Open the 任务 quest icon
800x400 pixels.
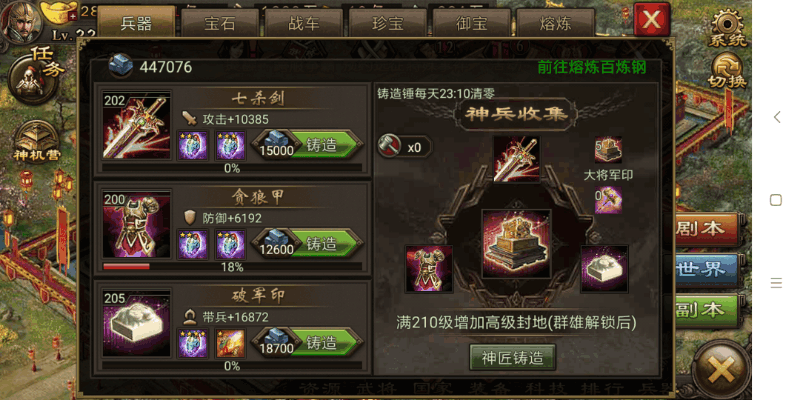(x=34, y=77)
